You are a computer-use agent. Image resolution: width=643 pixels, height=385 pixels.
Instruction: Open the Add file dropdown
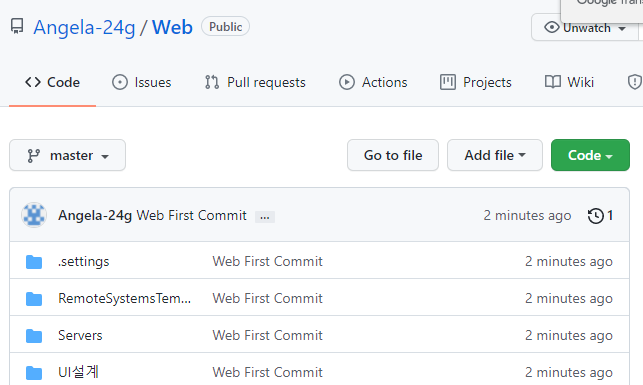495,155
